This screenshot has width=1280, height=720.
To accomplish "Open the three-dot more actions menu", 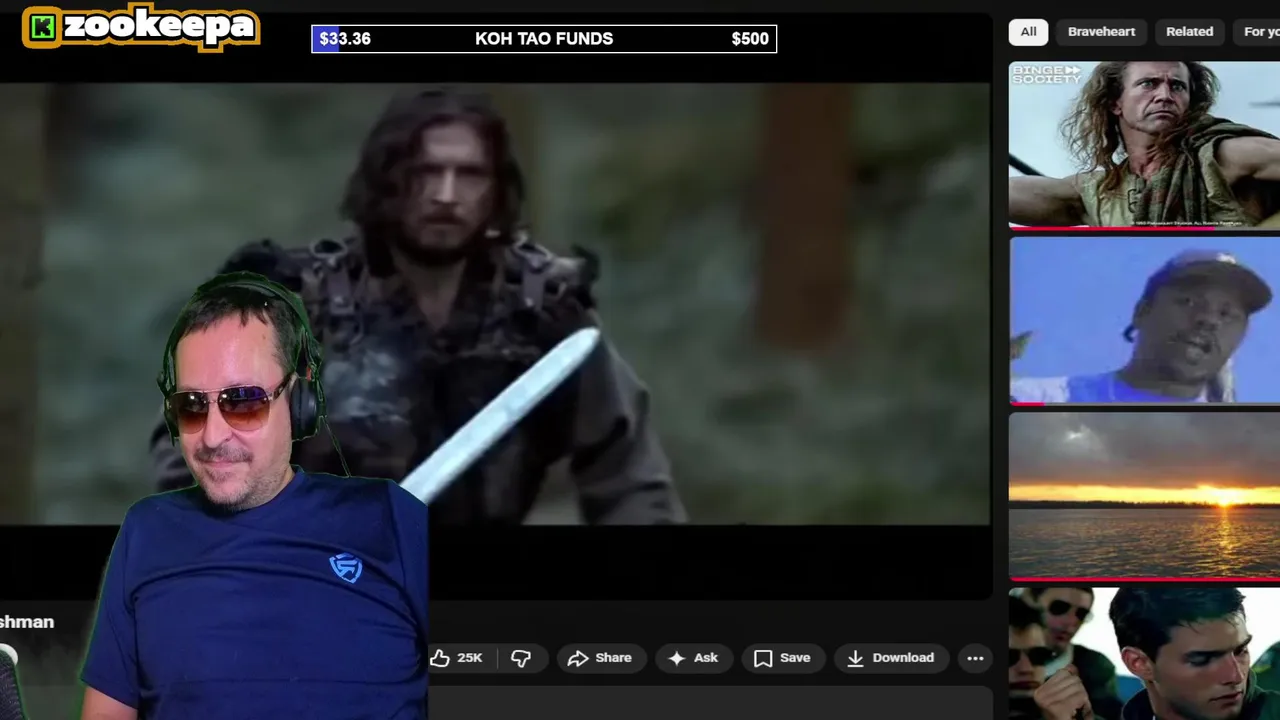I will [975, 658].
